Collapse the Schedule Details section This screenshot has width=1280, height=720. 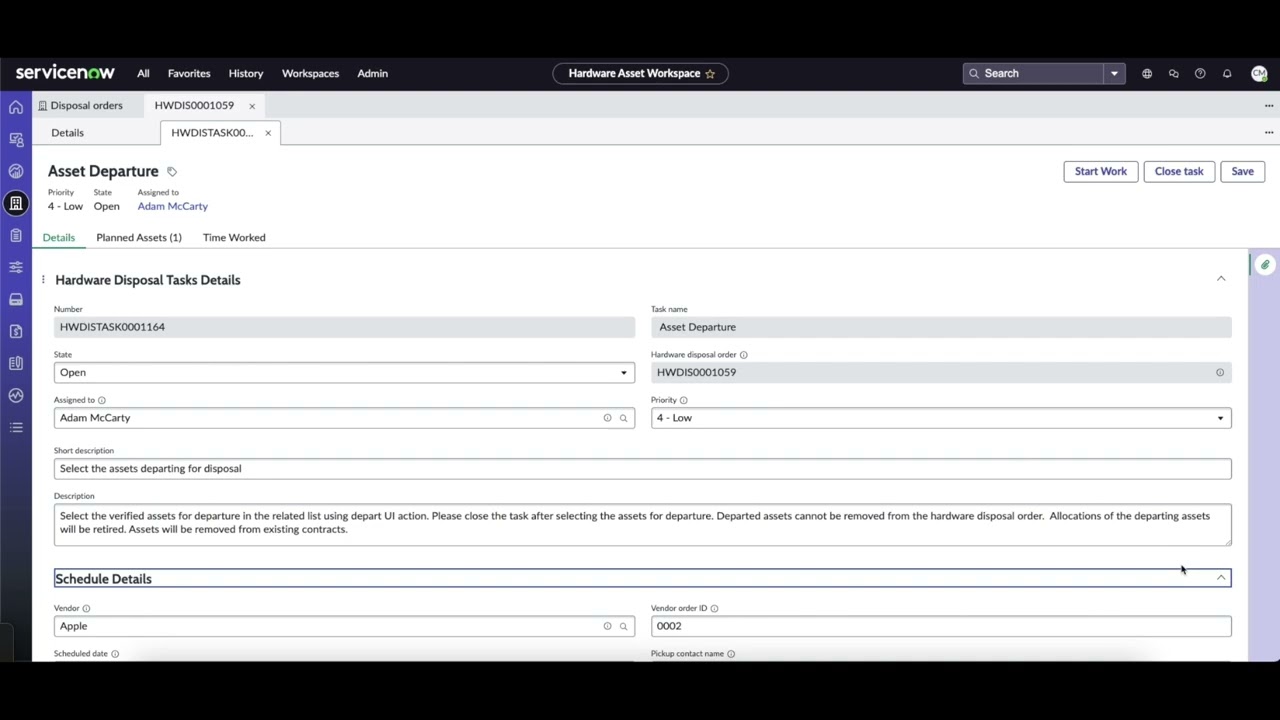coord(1220,578)
